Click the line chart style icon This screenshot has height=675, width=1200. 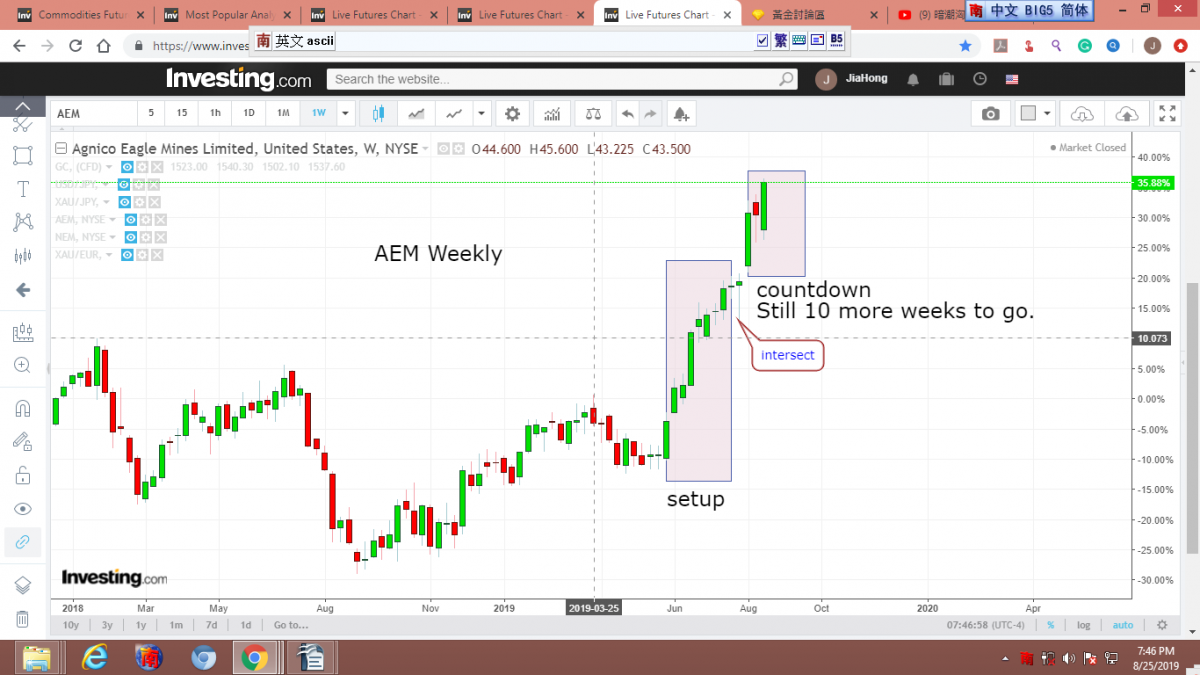[x=456, y=114]
